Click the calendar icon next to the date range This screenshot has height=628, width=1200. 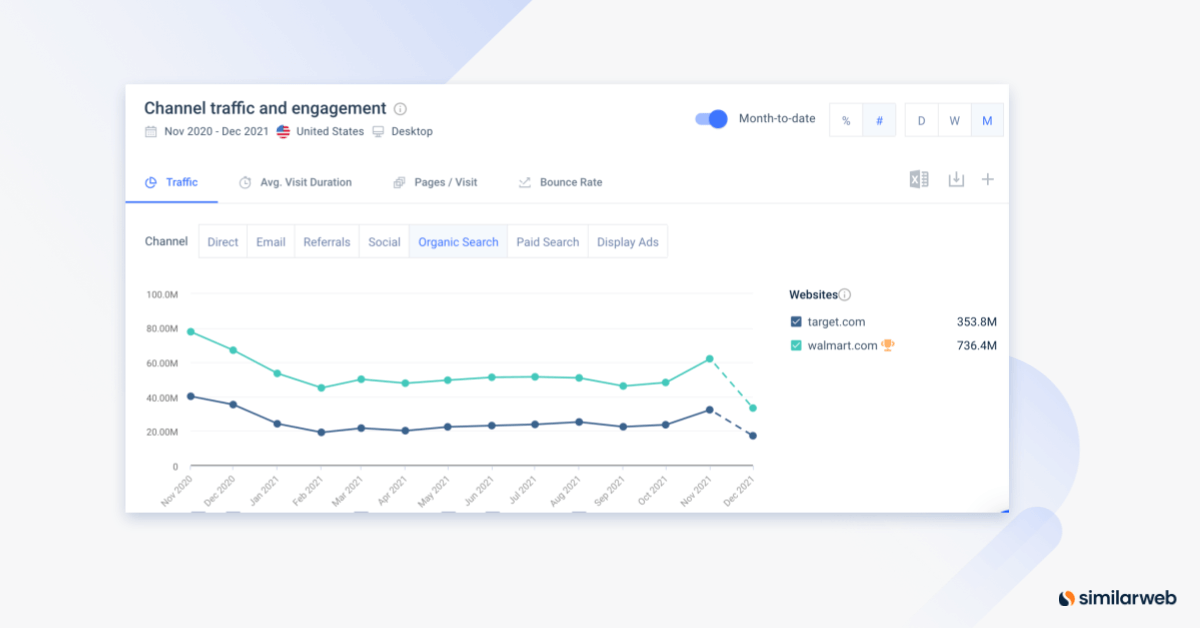[x=151, y=131]
